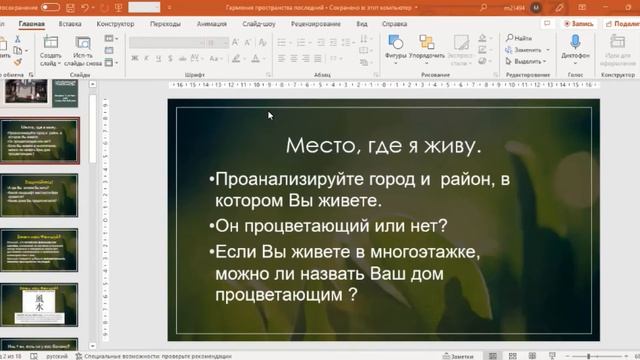Open comments pane icon
The height and width of the screenshot is (360, 640).
pyautogui.click(x=547, y=24)
